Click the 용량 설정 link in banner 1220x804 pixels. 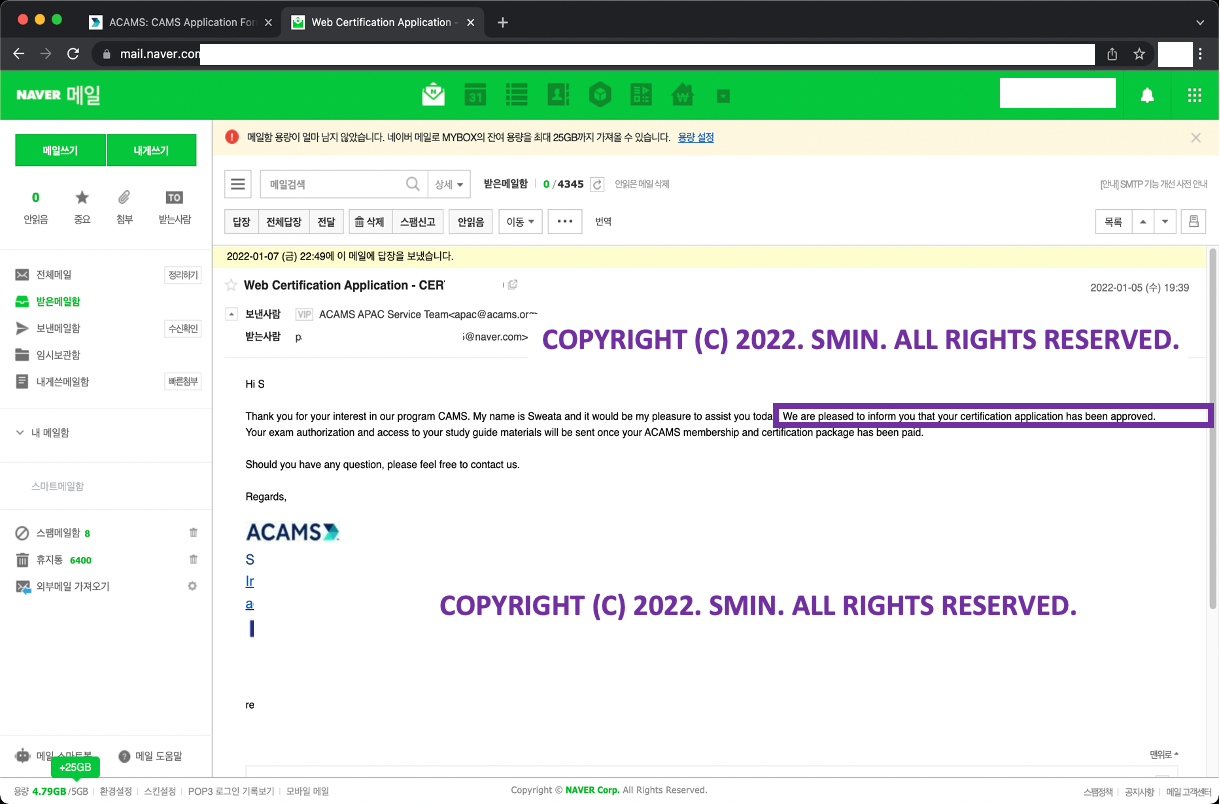[x=696, y=138]
